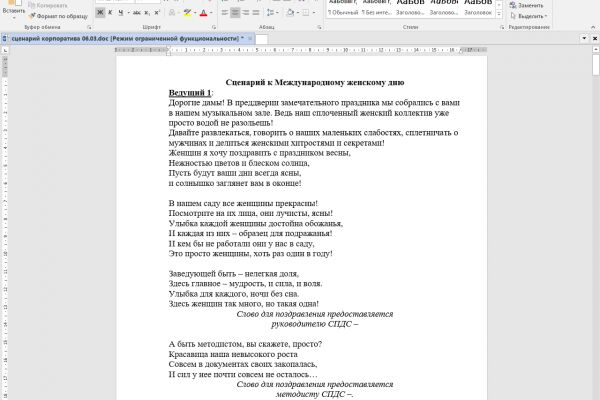Click the italic line 'руководителю СПДС –'

click(315, 324)
